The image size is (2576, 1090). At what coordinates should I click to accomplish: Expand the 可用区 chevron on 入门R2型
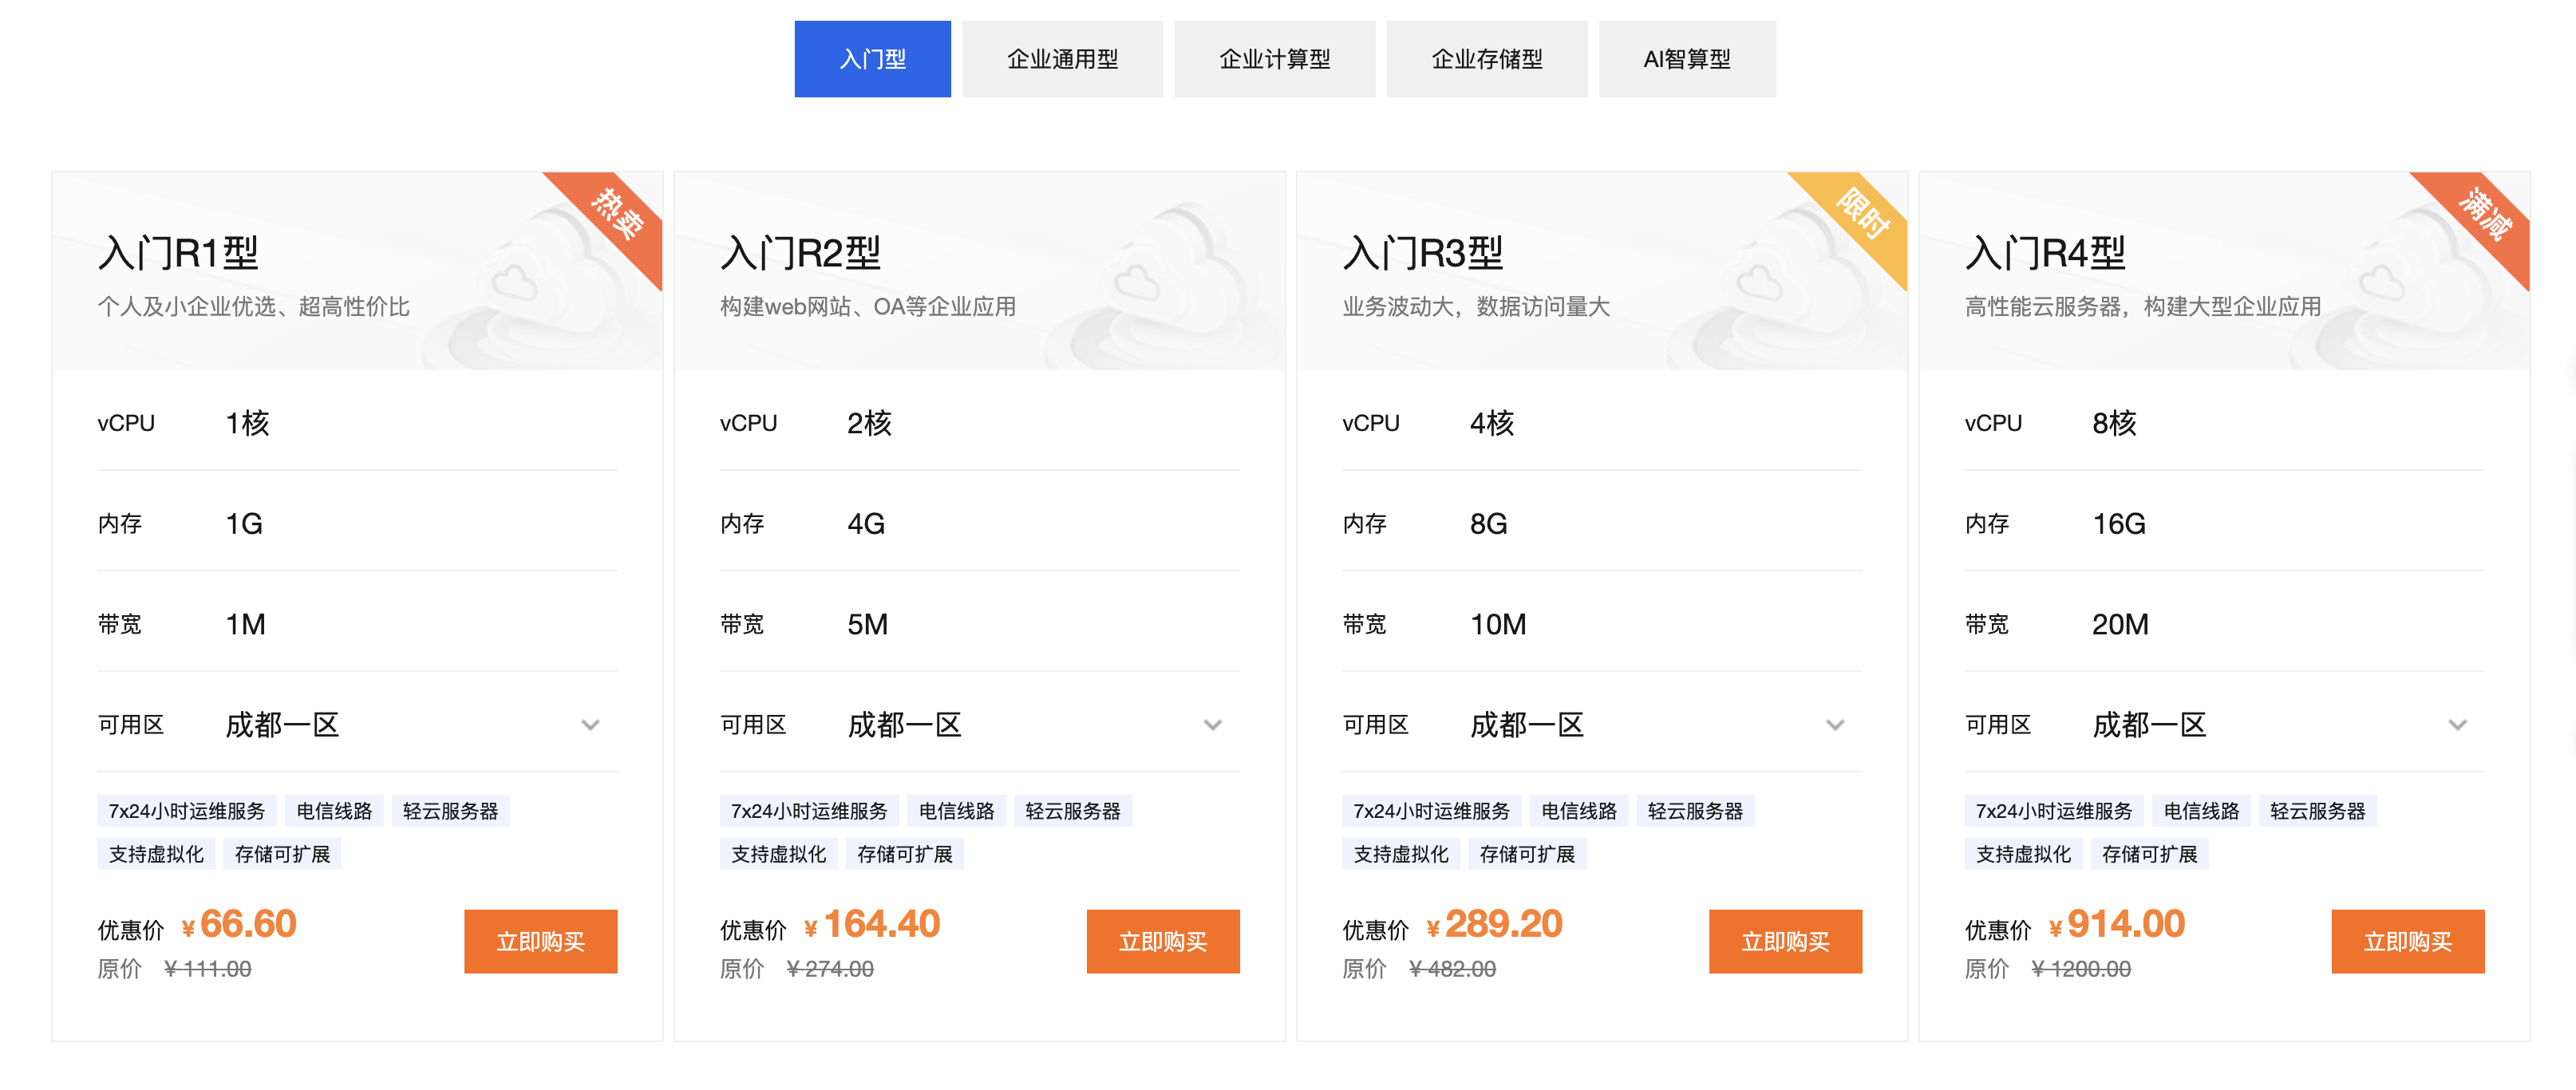(1212, 725)
